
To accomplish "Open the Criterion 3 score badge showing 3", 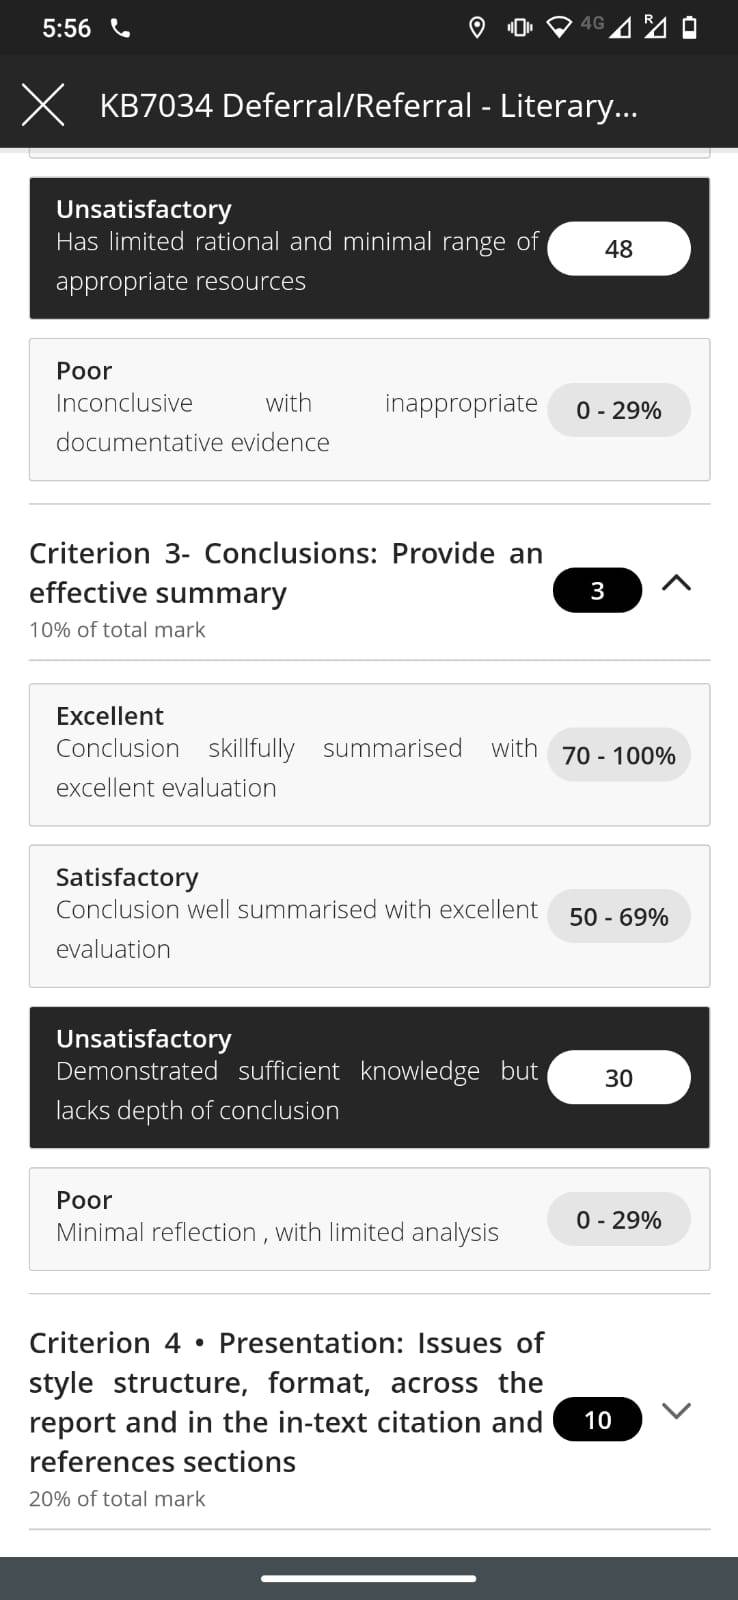I will [x=597, y=591].
